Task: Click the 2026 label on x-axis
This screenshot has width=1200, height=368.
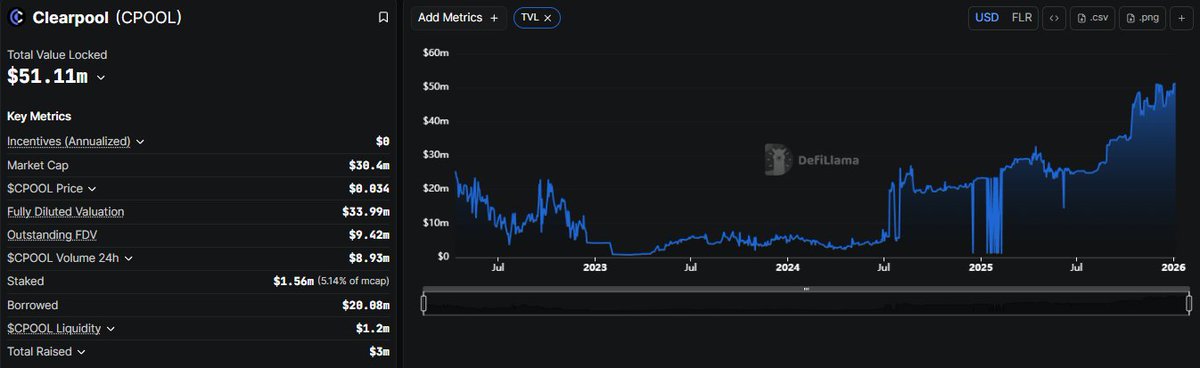Action: [1174, 268]
